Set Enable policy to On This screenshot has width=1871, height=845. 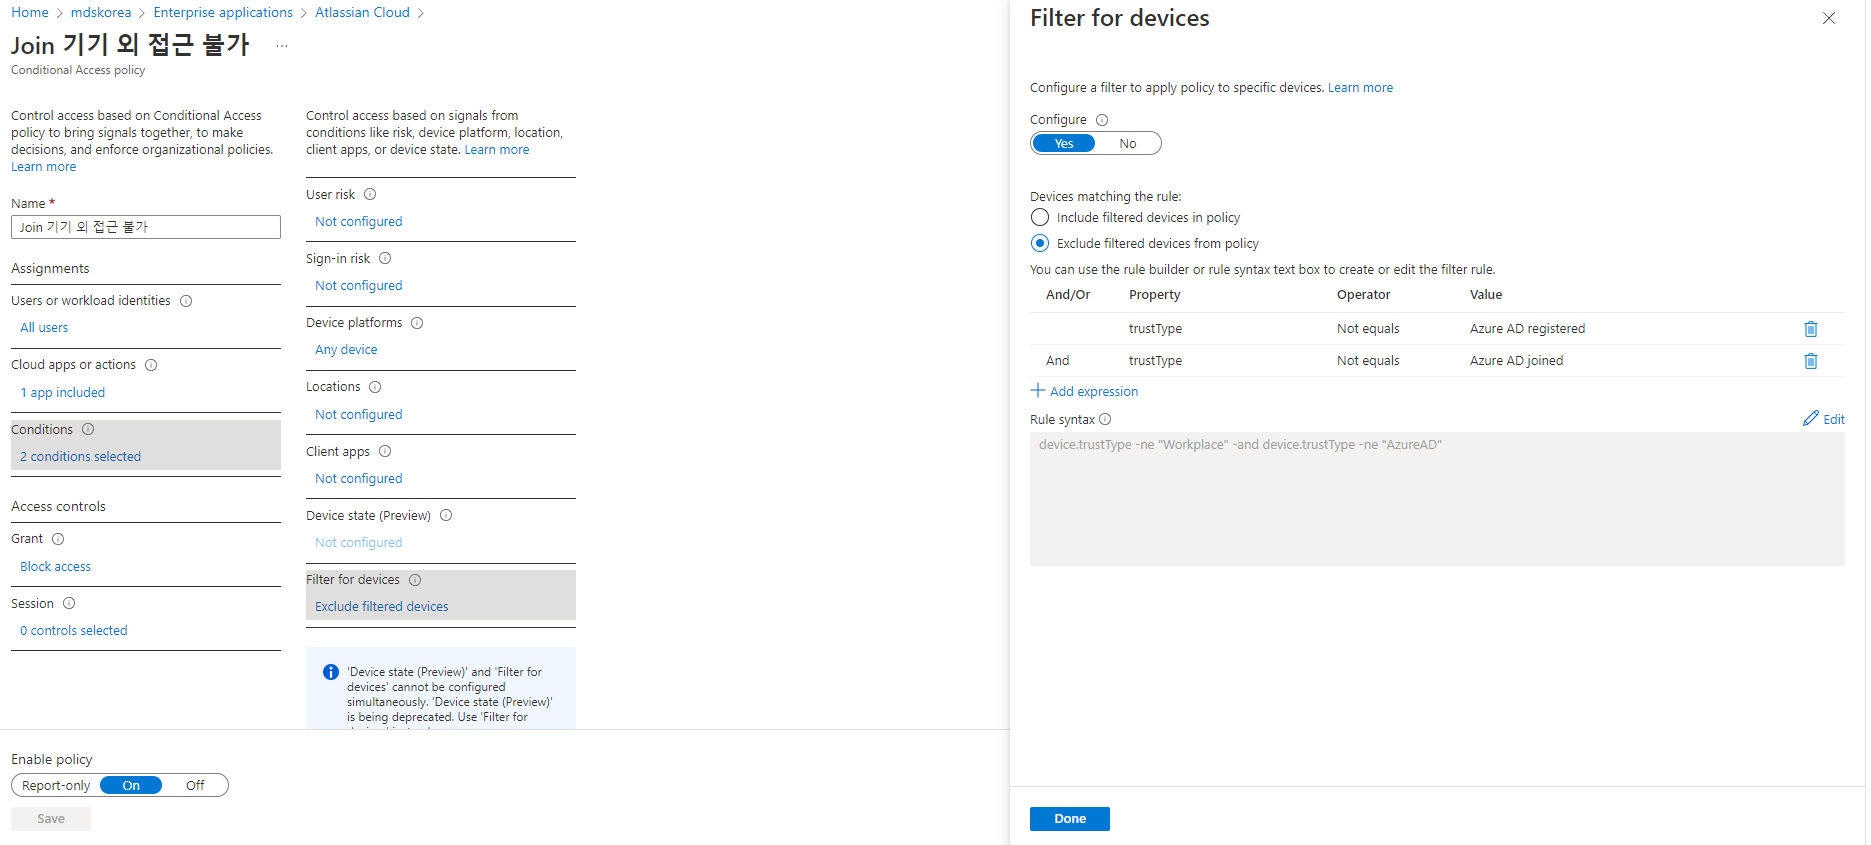(x=131, y=786)
